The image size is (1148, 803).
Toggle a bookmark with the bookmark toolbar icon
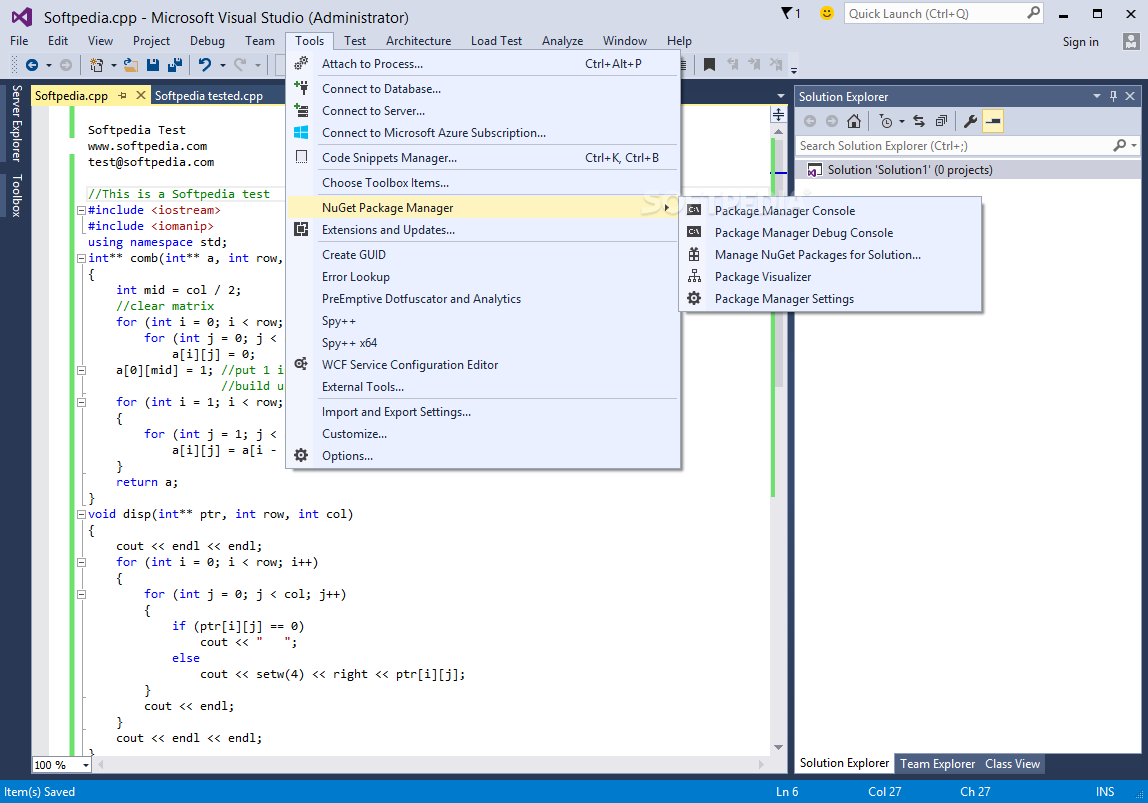(709, 65)
